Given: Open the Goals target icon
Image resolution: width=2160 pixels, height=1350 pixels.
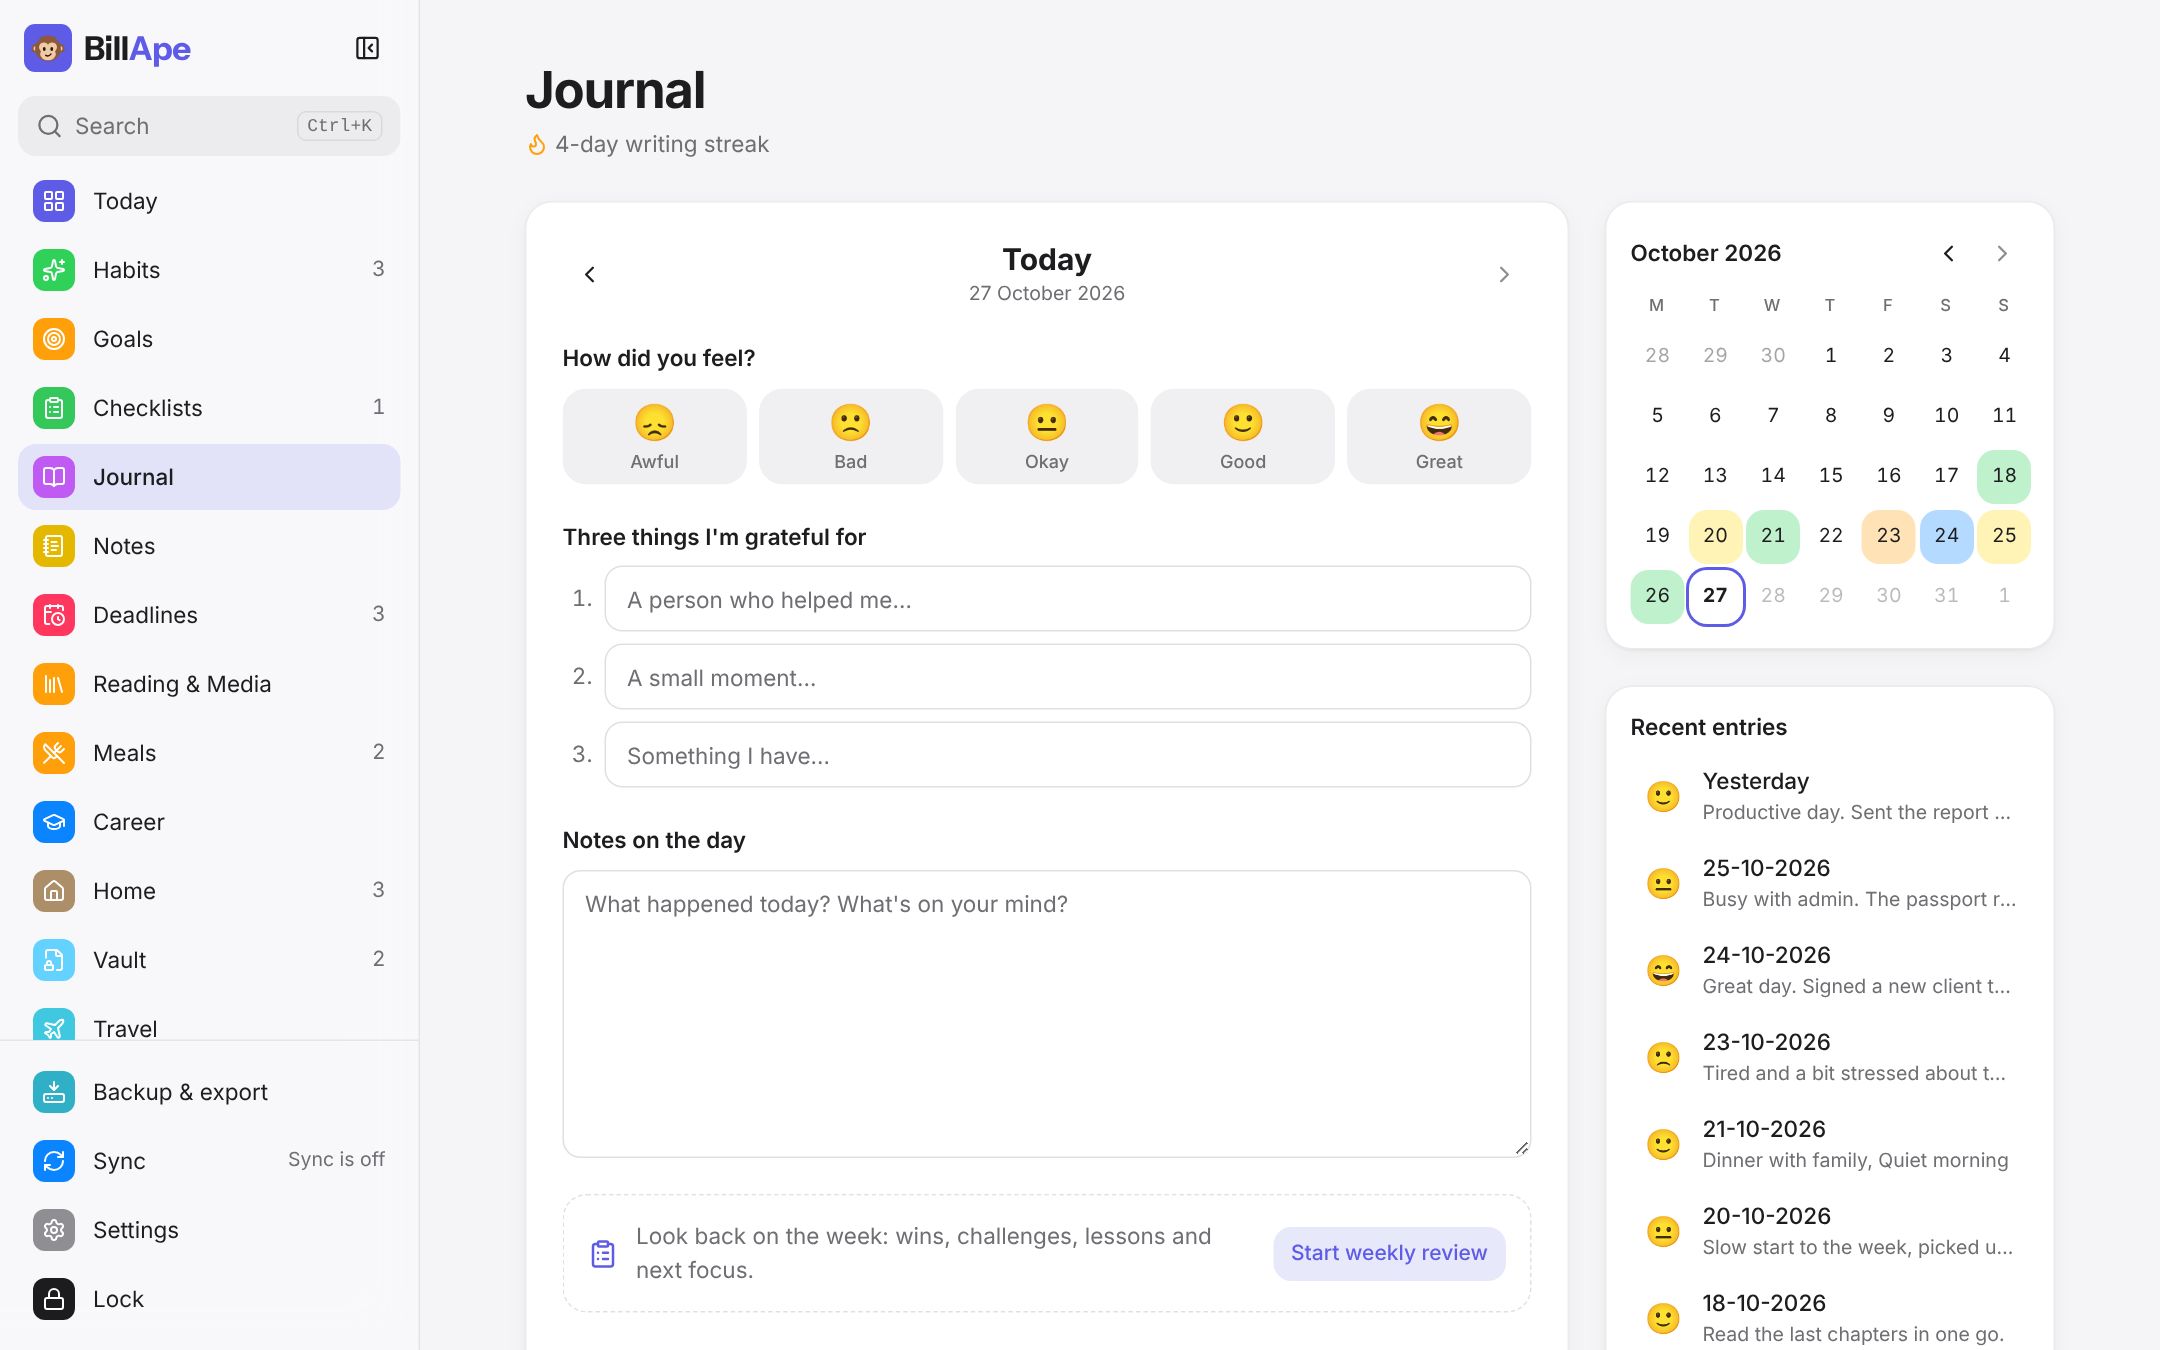Looking at the screenshot, I should click(x=54, y=339).
